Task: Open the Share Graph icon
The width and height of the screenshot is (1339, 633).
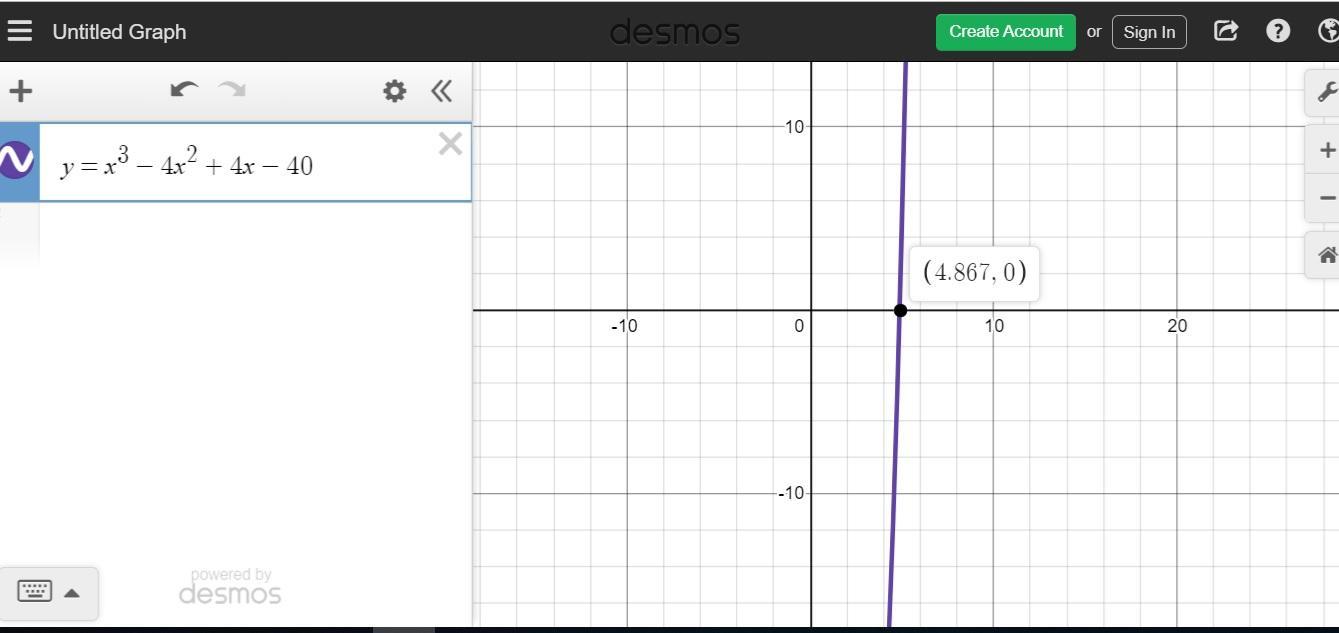Action: point(1226,31)
